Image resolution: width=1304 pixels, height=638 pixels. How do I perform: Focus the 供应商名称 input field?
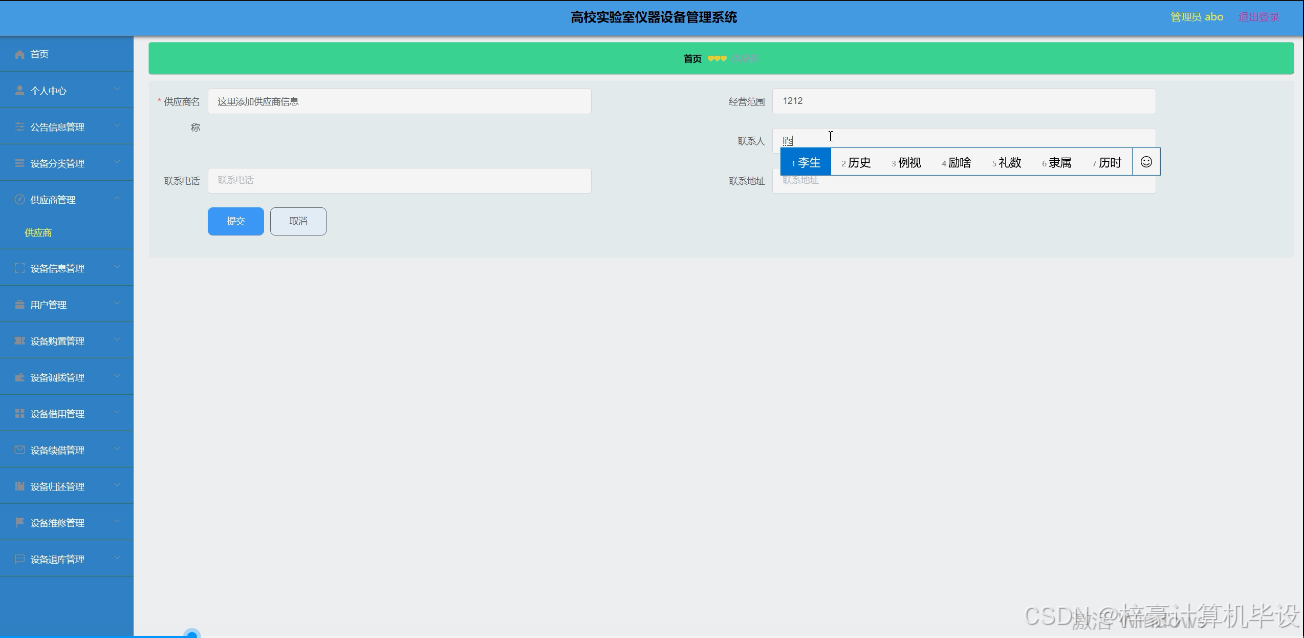399,101
